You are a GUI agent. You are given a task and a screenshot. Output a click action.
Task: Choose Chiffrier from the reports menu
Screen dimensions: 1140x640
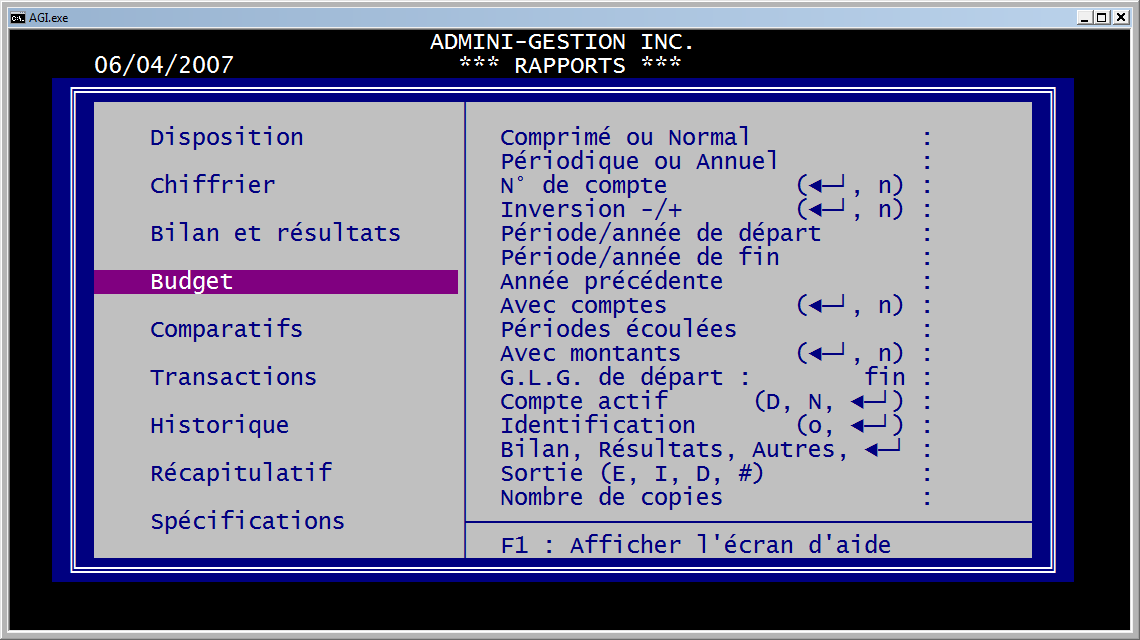tap(212, 186)
